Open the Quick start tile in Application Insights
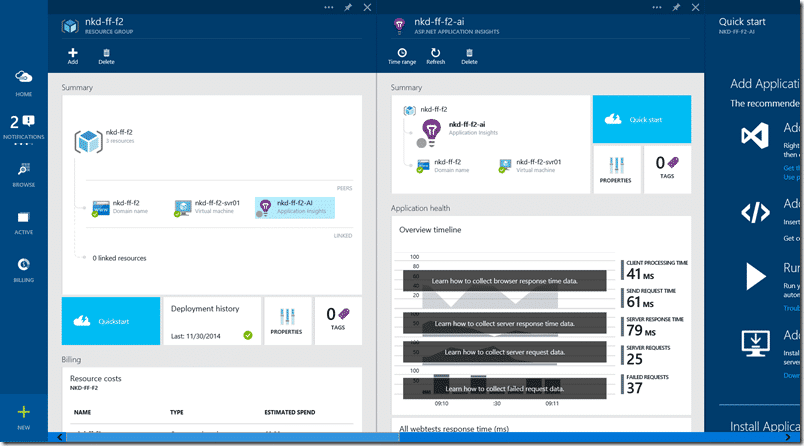804x446 pixels. [641, 119]
